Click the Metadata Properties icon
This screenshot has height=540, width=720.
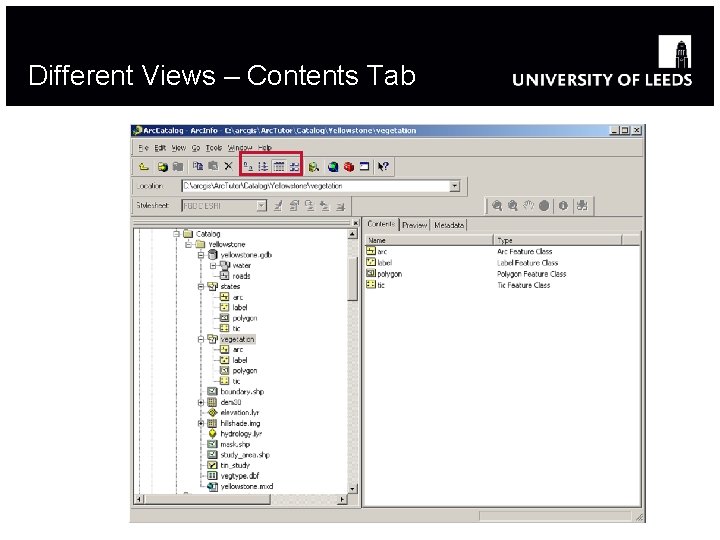(x=294, y=206)
